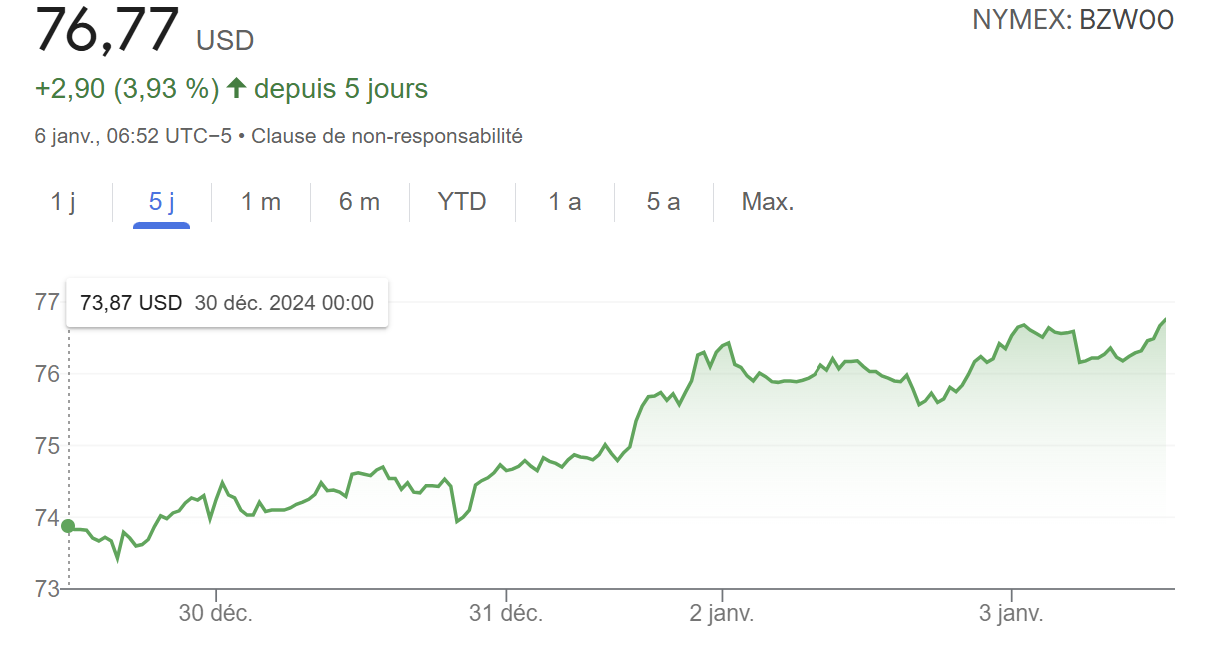Viewport: 1230px width, 649px height.
Task: Open Clause de non-responsabilité link
Action: pos(387,136)
